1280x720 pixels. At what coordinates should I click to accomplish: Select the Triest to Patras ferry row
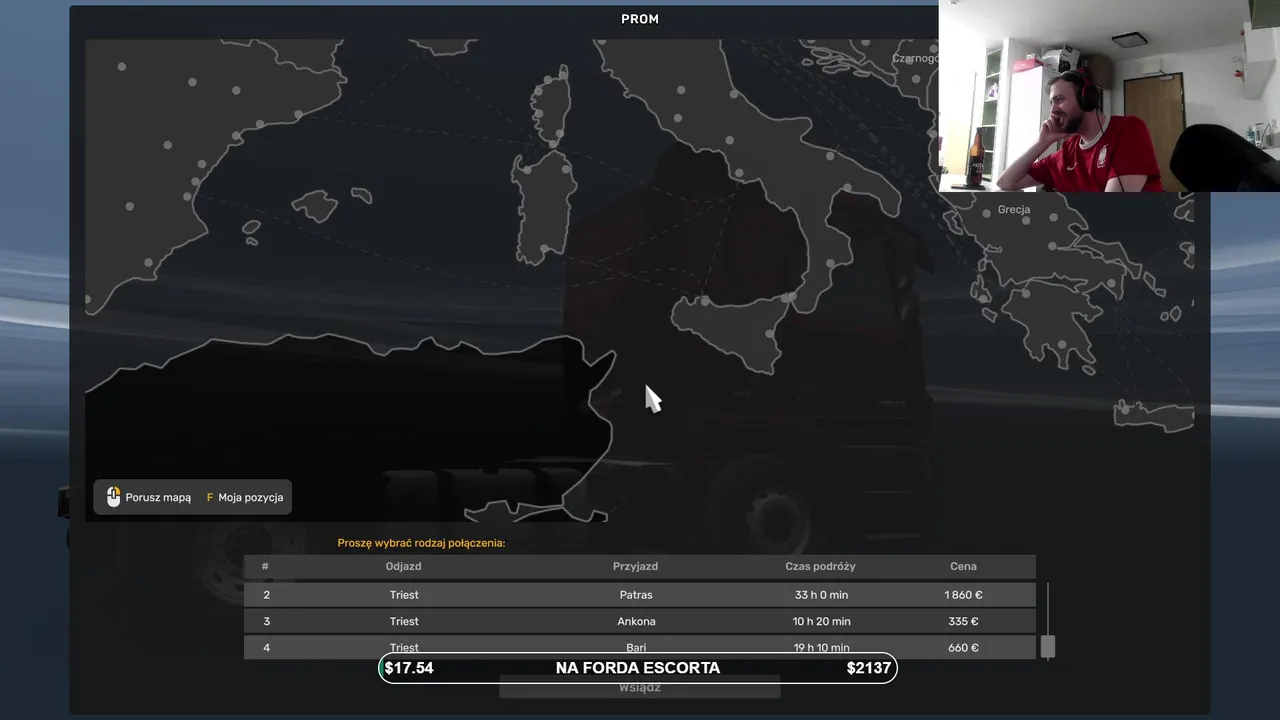pos(640,594)
